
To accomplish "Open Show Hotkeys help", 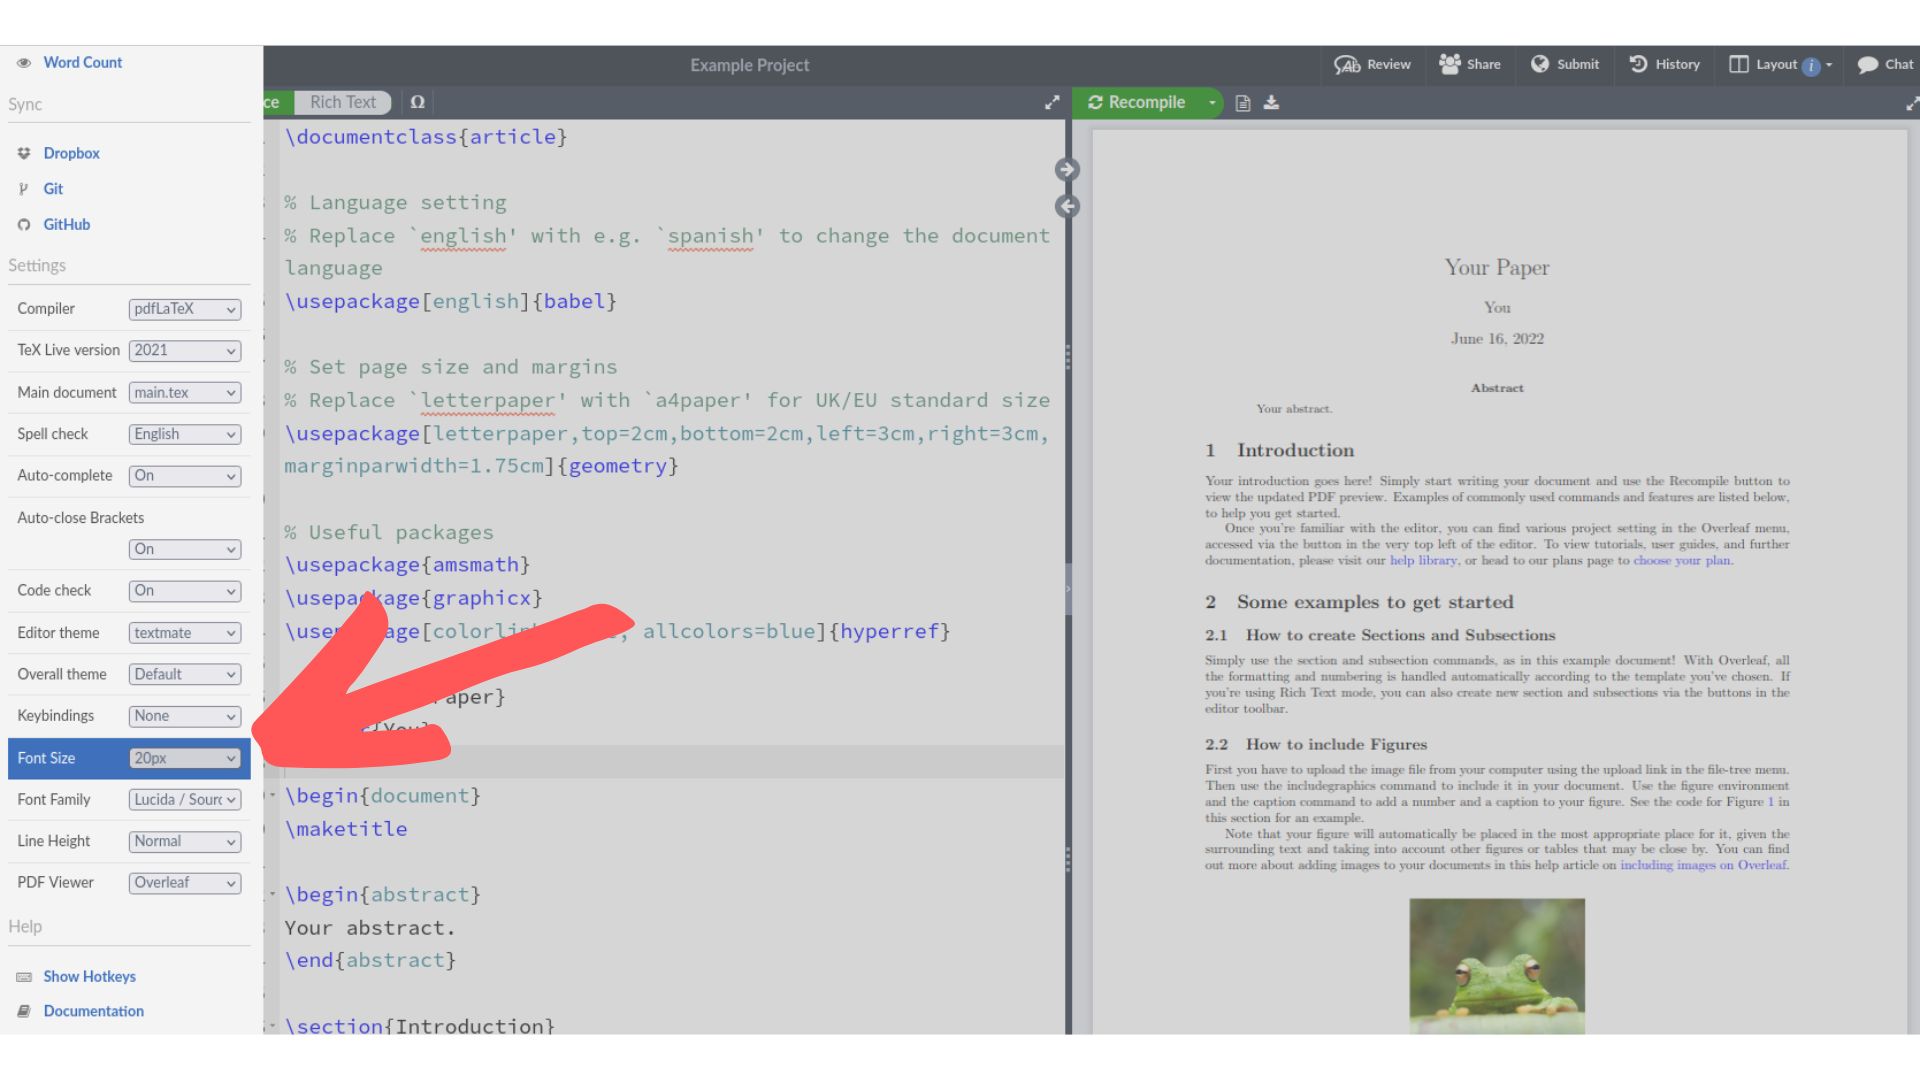I will (x=90, y=976).
